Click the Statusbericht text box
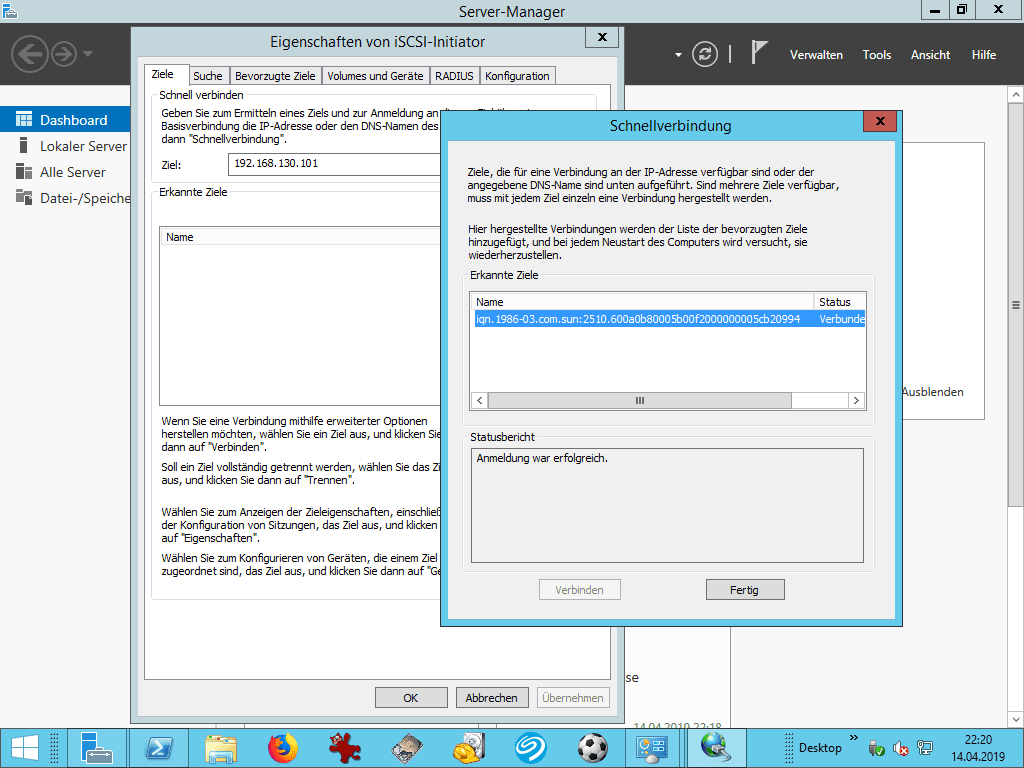1024x768 pixels. [x=667, y=505]
